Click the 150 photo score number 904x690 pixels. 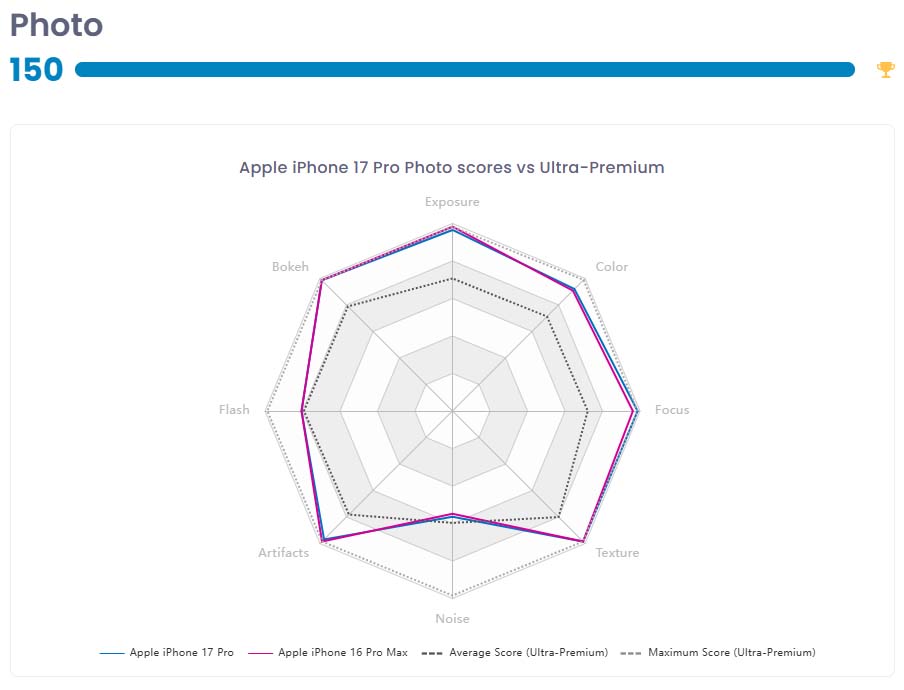click(x=36, y=69)
